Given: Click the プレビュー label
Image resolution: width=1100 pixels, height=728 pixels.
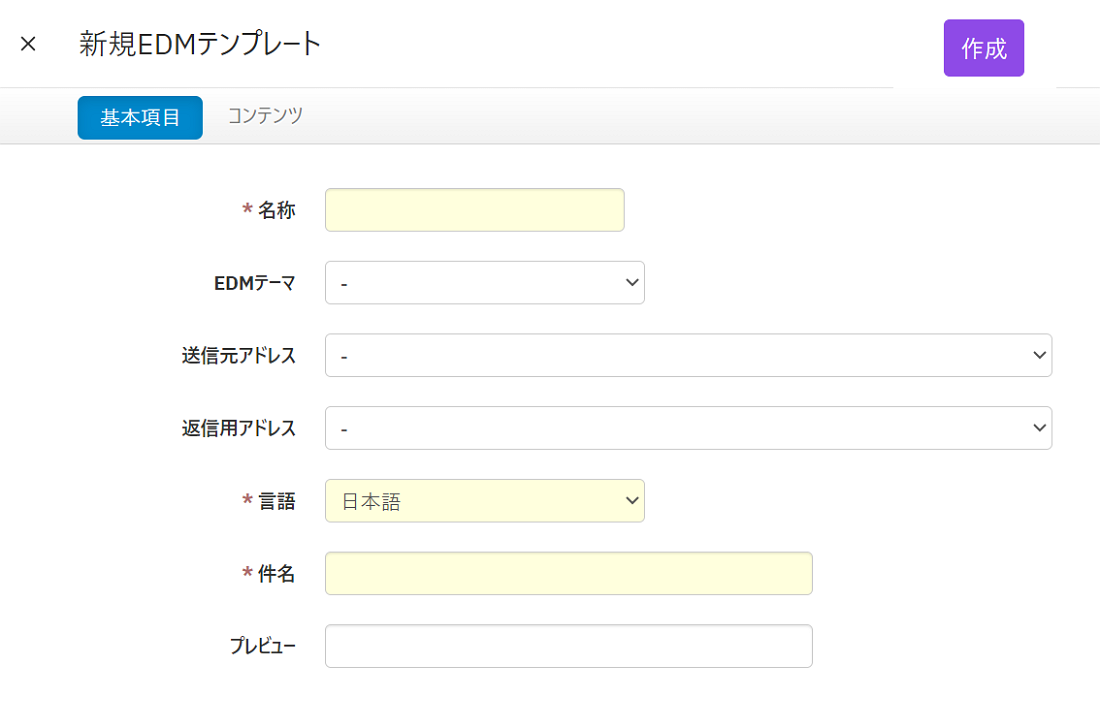Looking at the screenshot, I should coord(263,646).
